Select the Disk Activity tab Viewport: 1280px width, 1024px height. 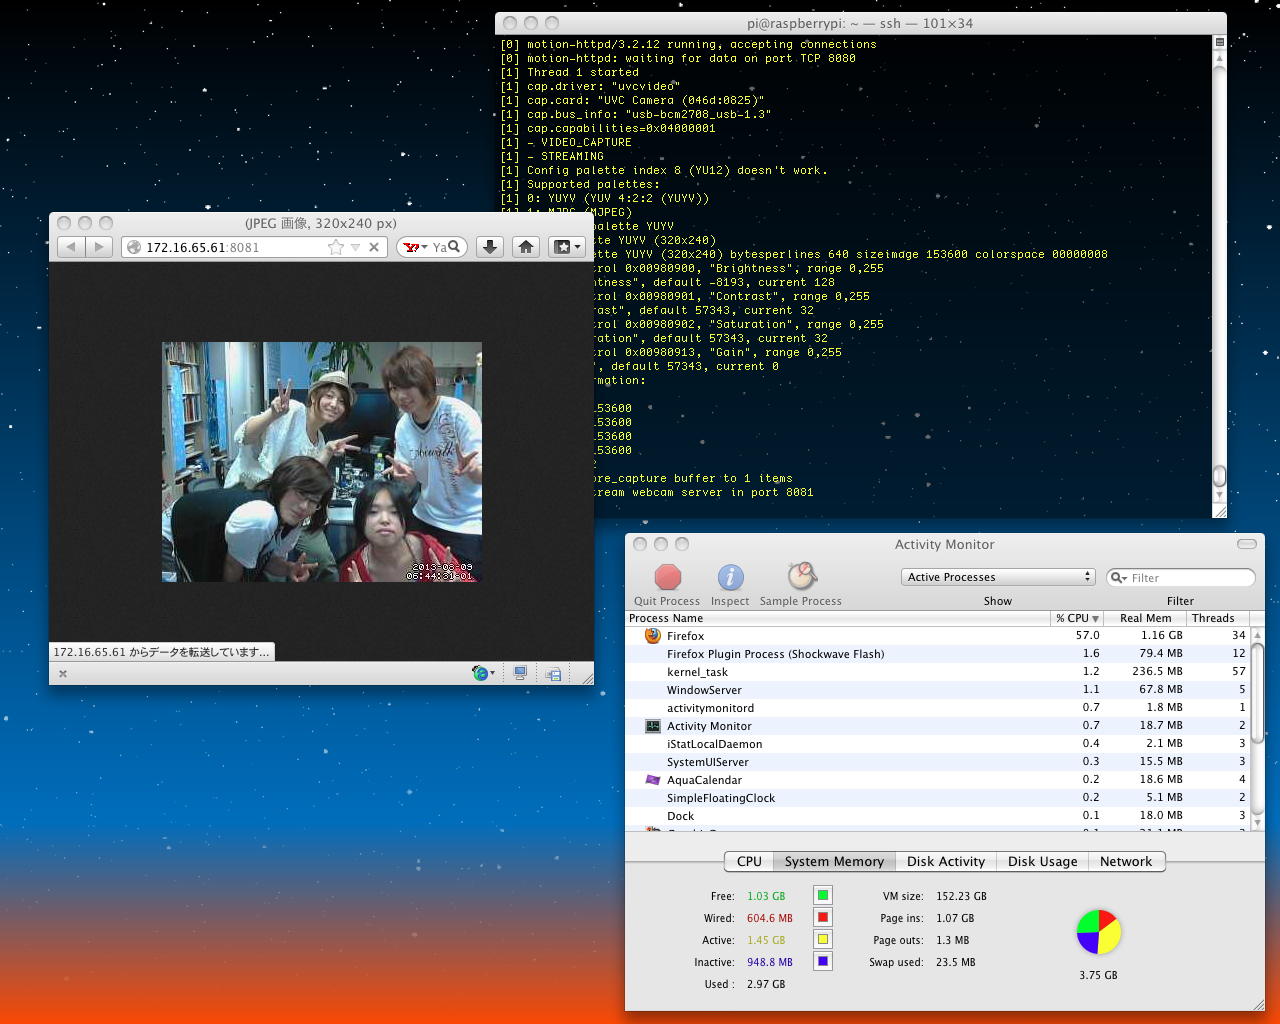click(945, 861)
